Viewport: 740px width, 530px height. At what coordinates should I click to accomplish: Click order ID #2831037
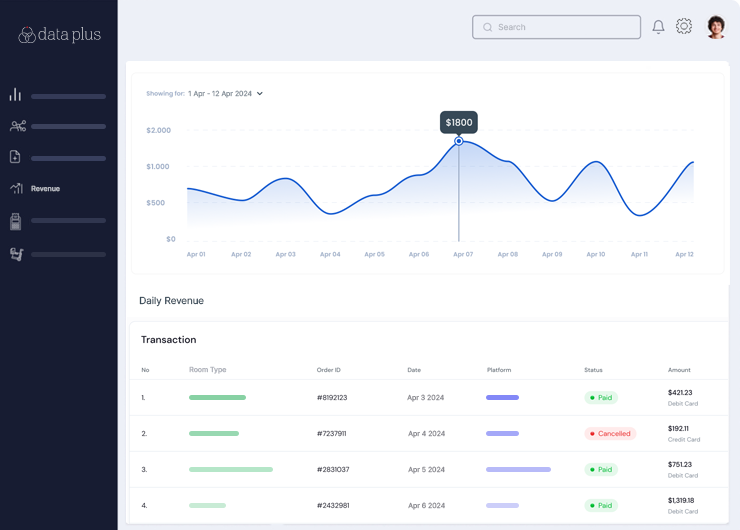(333, 470)
